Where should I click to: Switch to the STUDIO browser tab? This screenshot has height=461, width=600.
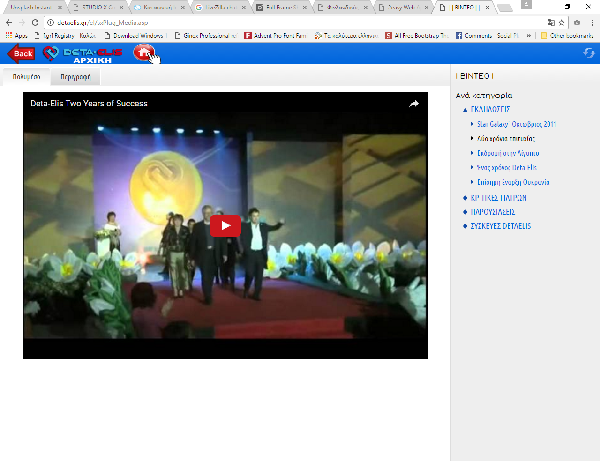tap(98, 7)
